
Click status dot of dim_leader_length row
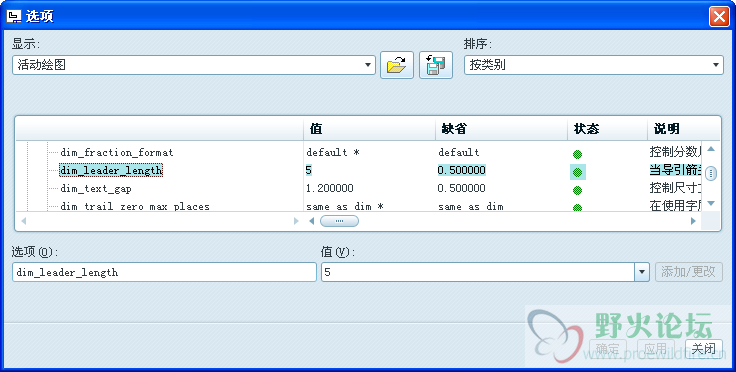pos(577,172)
